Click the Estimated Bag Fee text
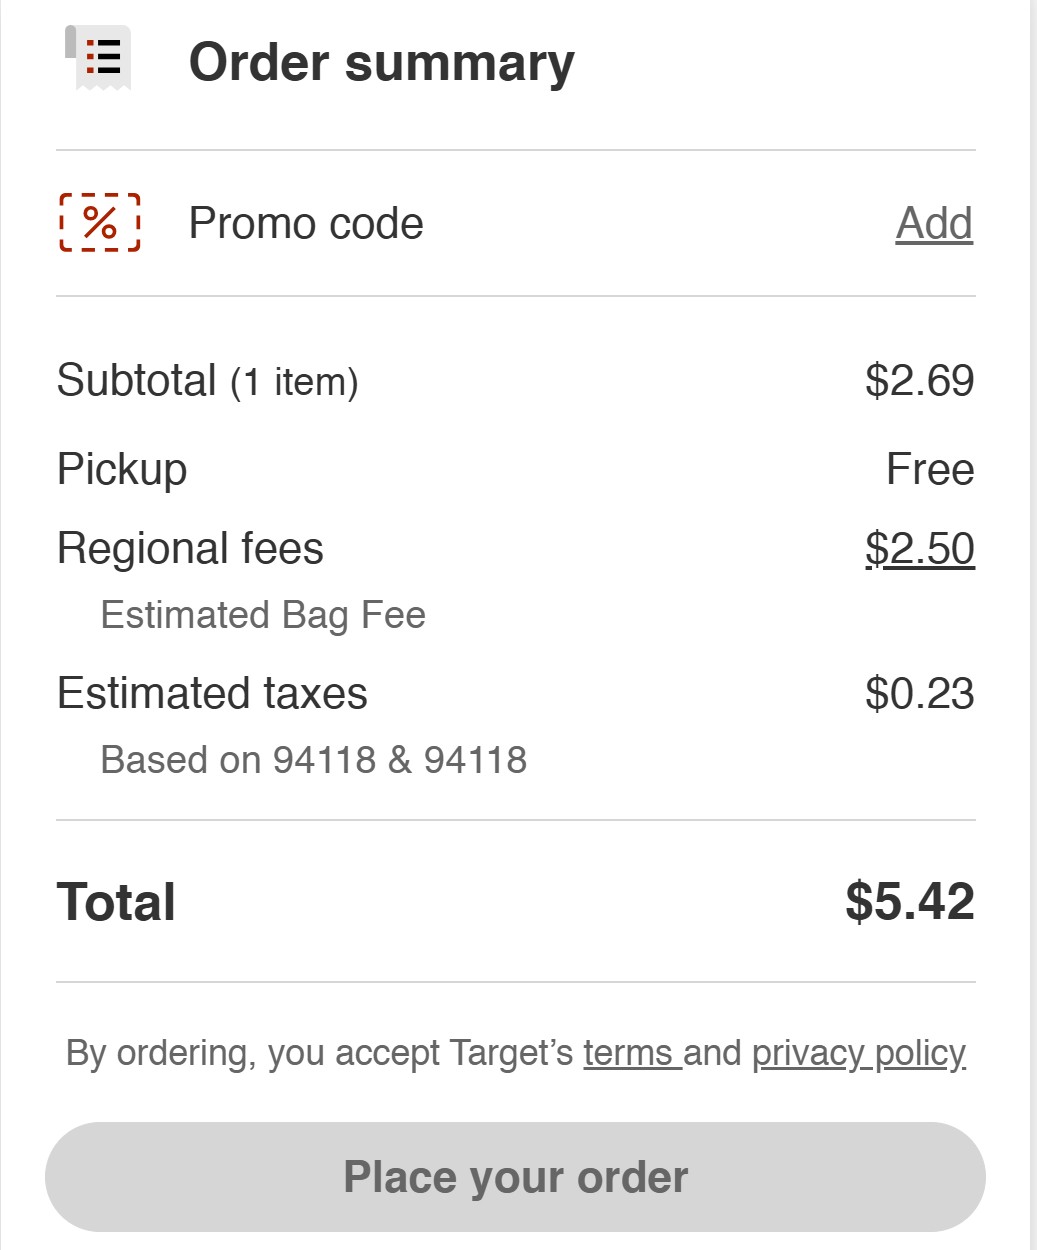This screenshot has width=1037, height=1250. point(263,614)
